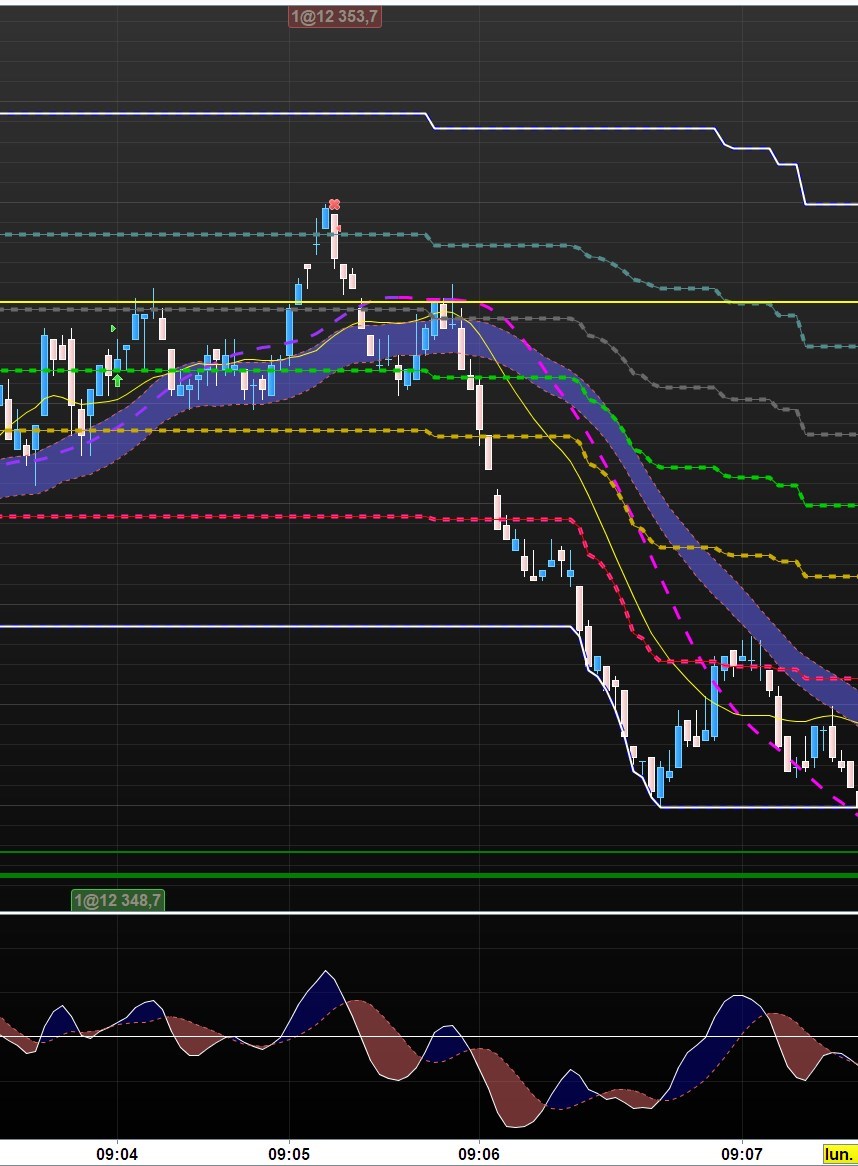Click the green 1@12 348,7 order label
Screen dimensions: 858x1166
click(117, 901)
